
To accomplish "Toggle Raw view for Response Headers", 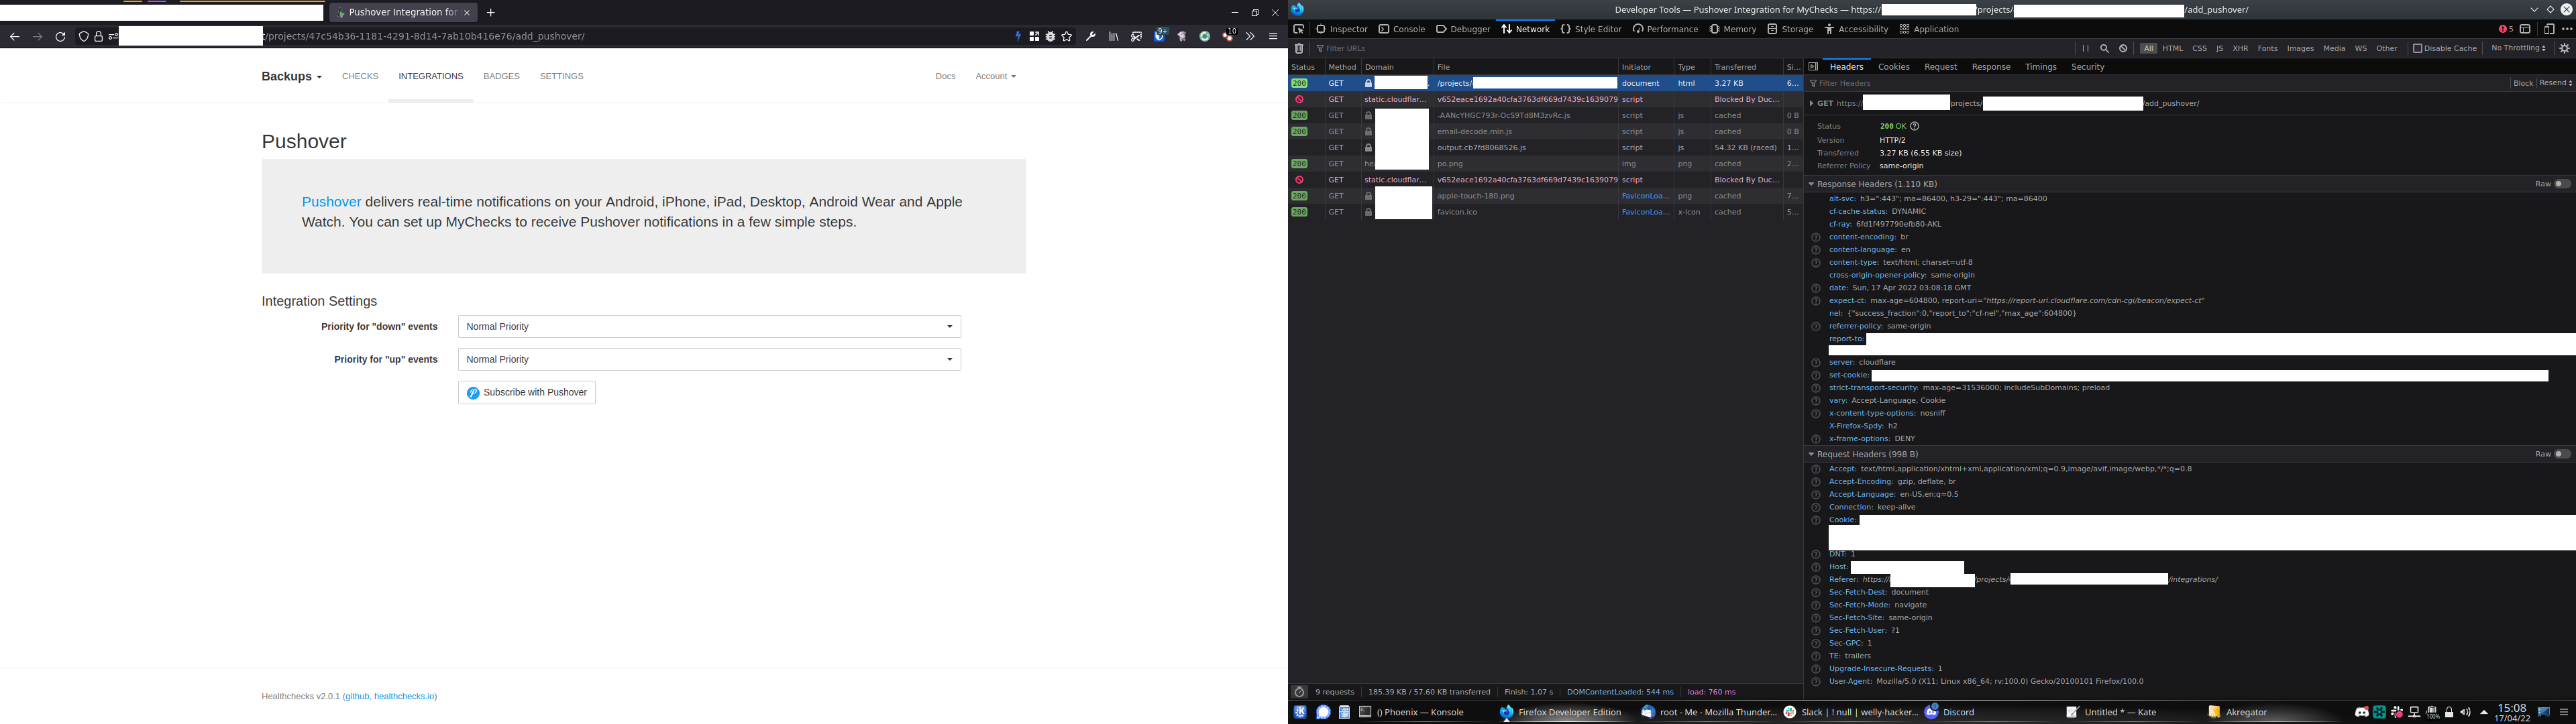I will [2561, 184].
